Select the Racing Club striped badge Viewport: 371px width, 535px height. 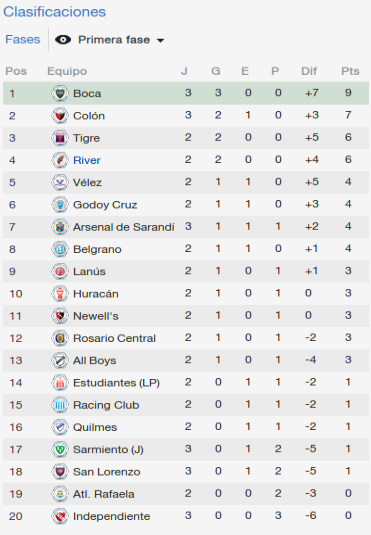(x=60, y=405)
